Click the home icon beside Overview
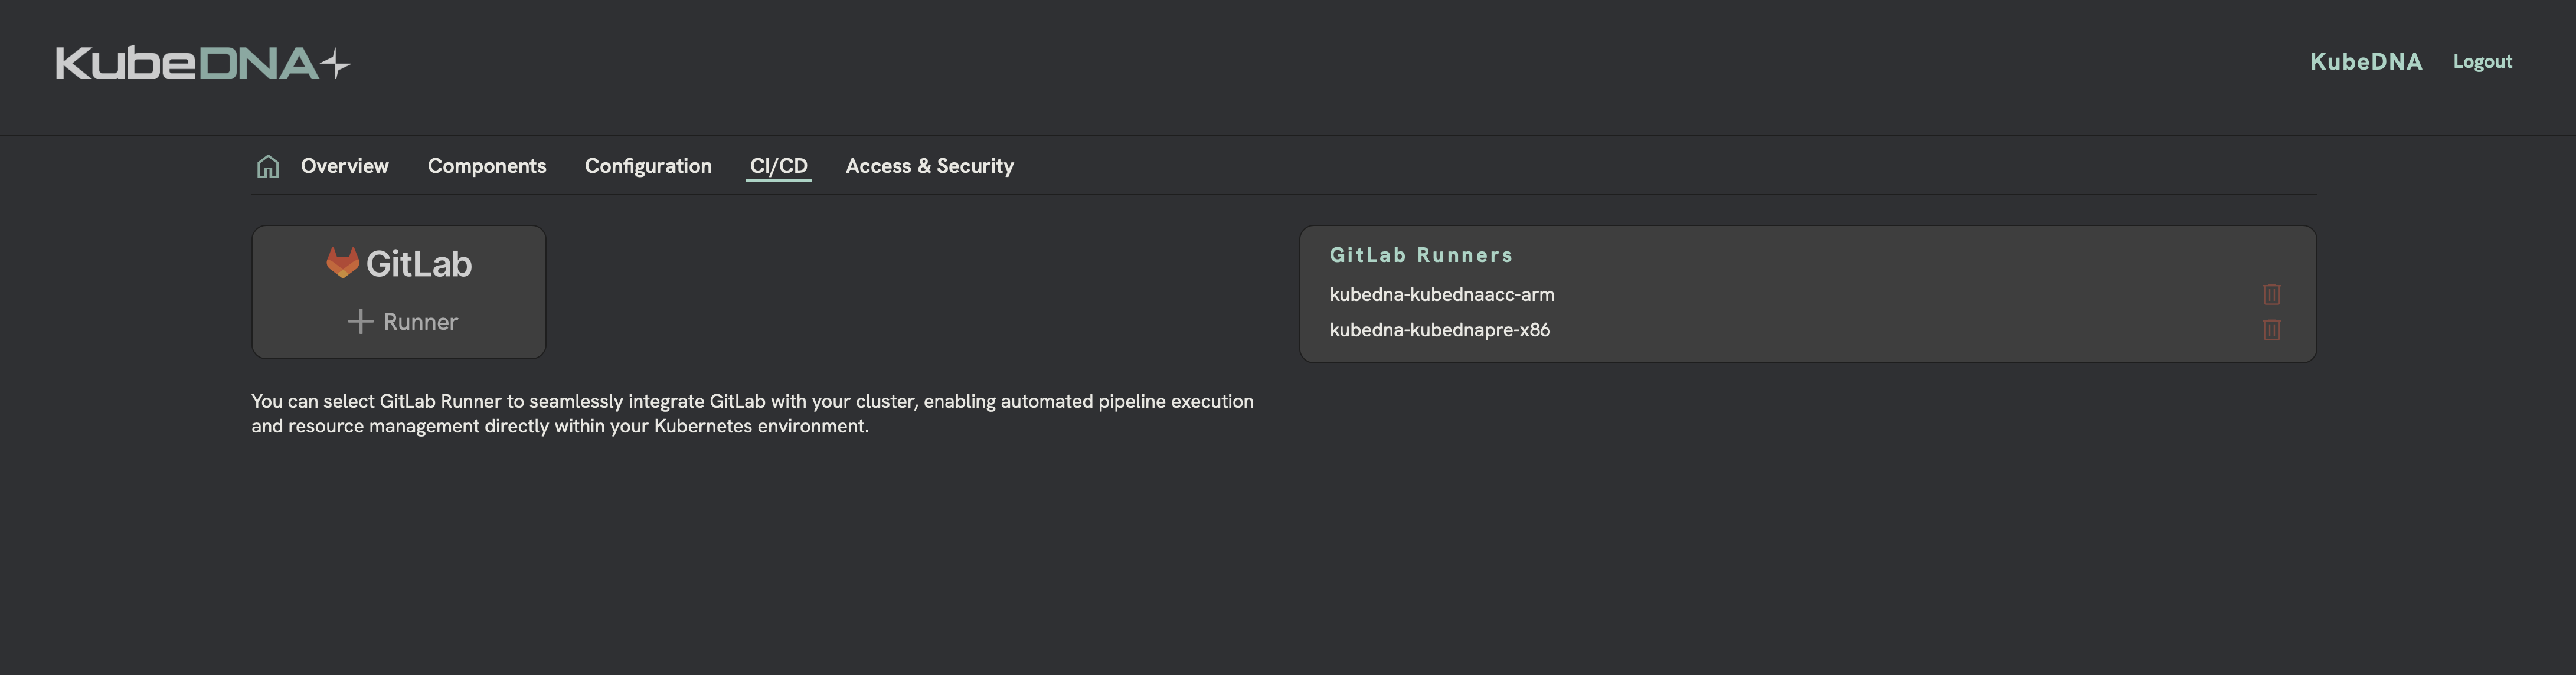The height and width of the screenshot is (675, 2576). pos(267,166)
